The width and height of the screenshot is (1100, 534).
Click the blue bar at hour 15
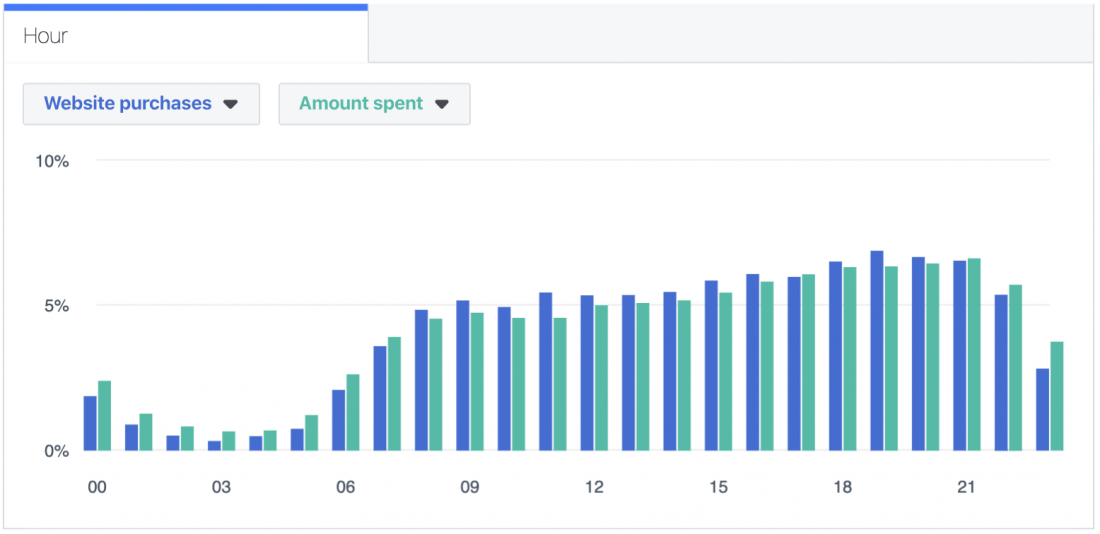coord(711,366)
